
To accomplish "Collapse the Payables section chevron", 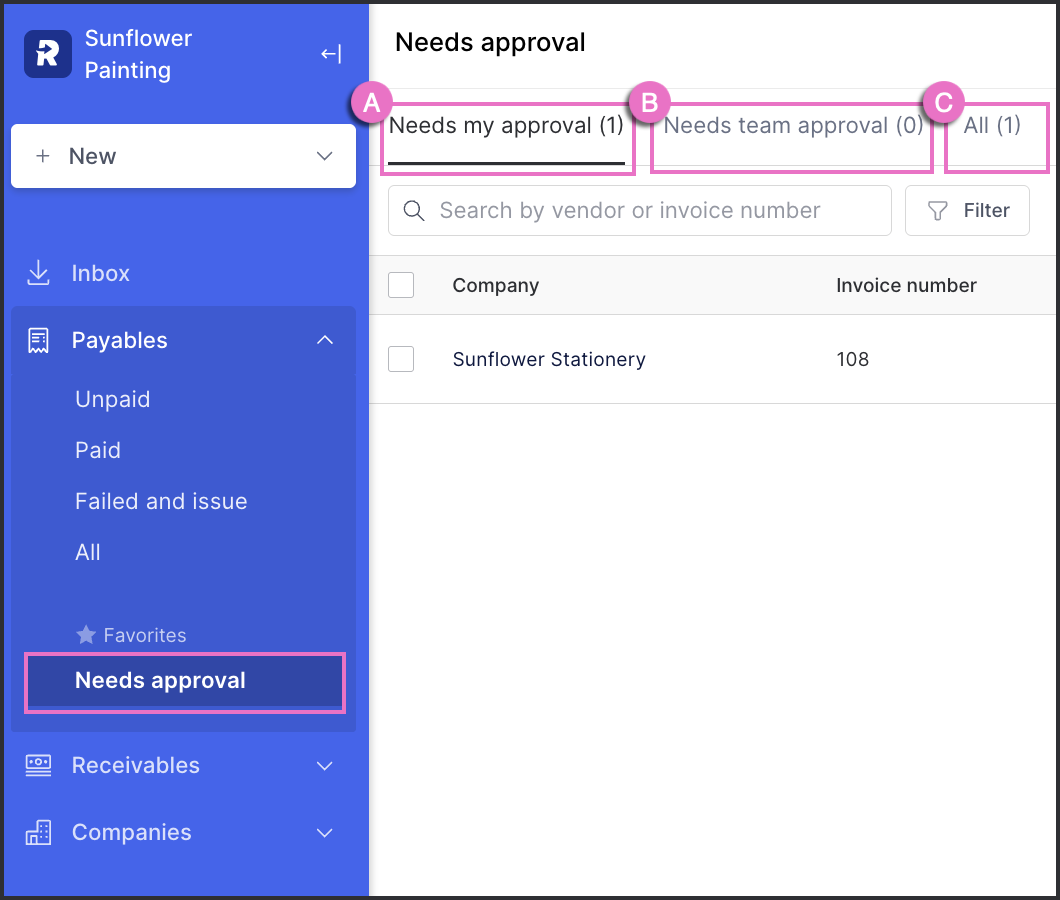I will click(325, 340).
